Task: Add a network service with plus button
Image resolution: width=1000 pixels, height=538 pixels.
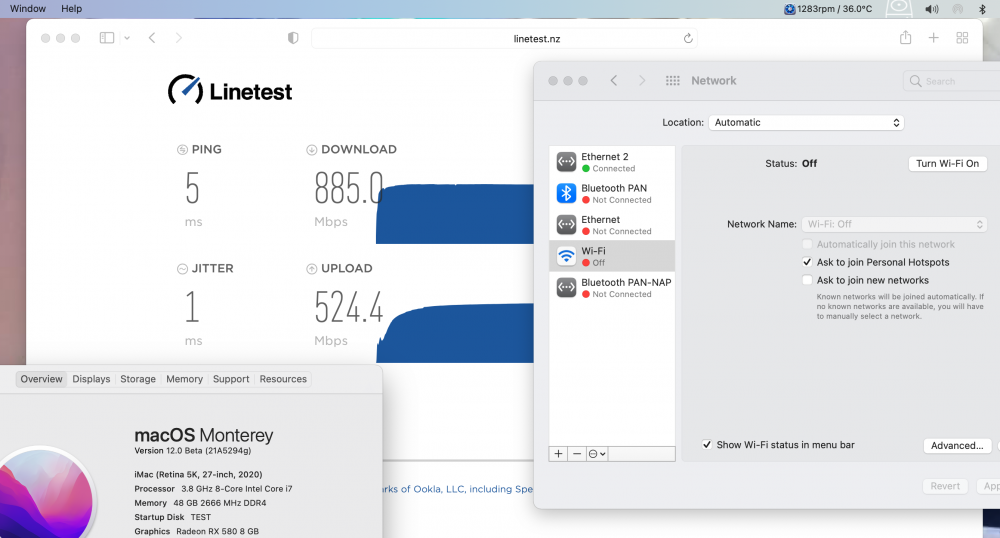Action: coord(558,454)
